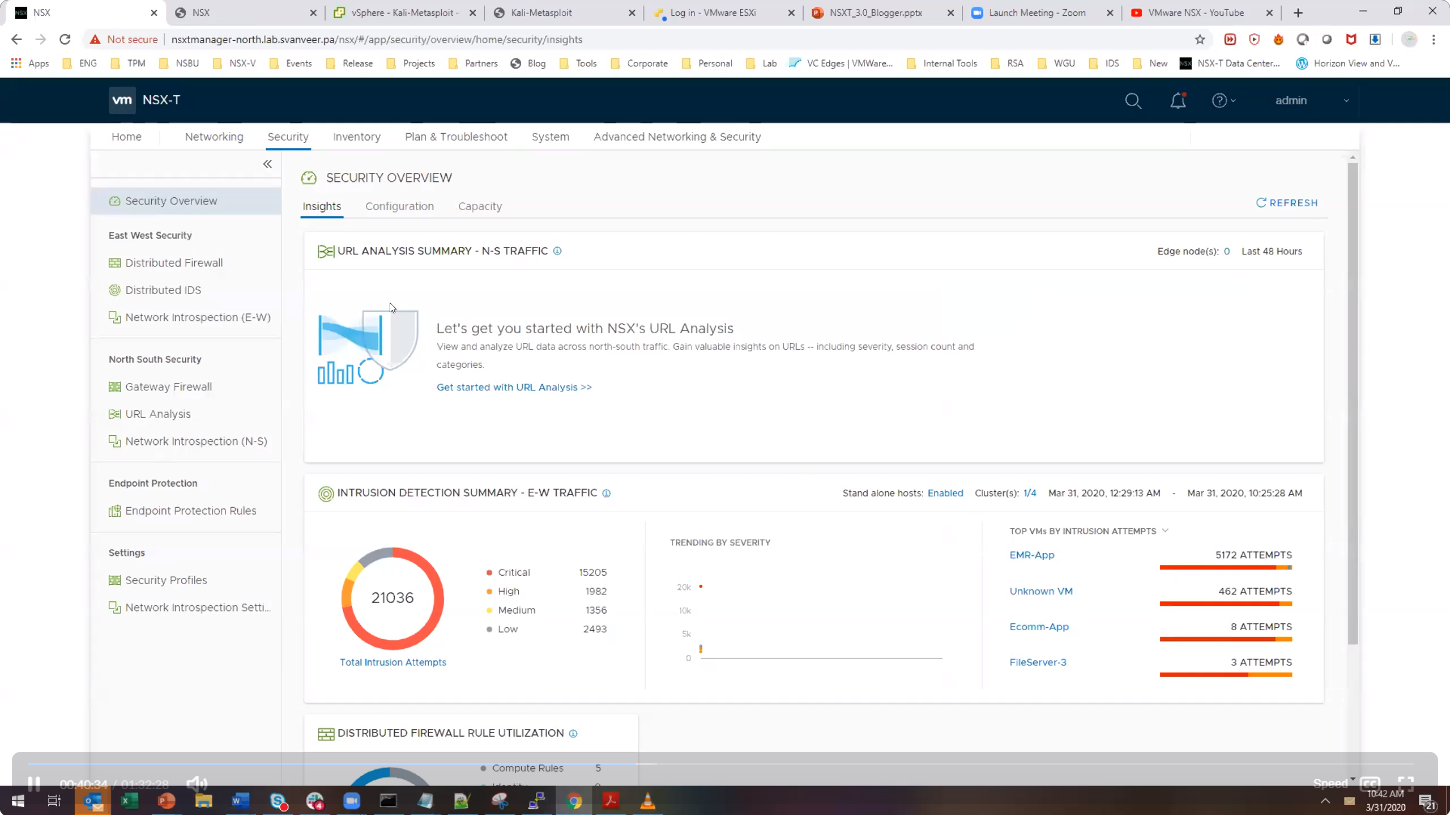Enter fullscreen using the video player icon

1406,784
